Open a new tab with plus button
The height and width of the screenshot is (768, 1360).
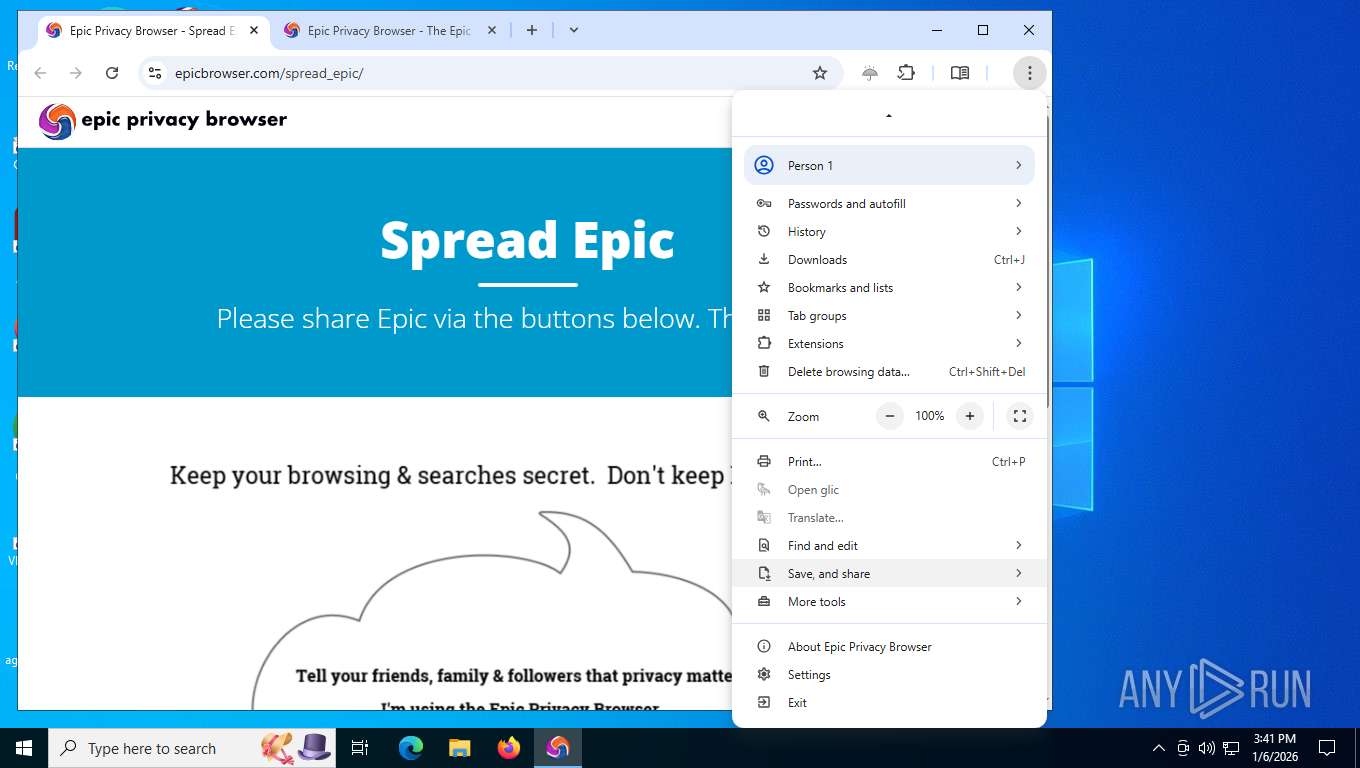coord(532,30)
